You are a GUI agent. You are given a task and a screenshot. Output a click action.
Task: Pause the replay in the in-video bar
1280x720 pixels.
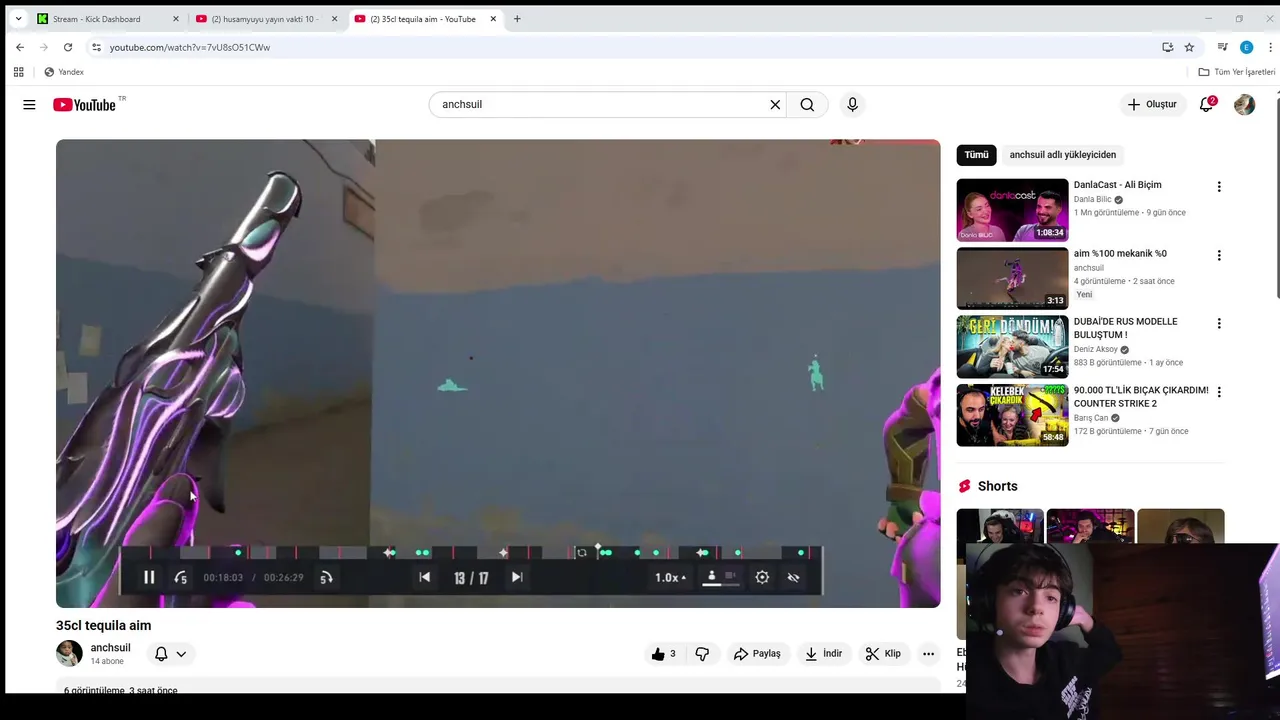149,577
